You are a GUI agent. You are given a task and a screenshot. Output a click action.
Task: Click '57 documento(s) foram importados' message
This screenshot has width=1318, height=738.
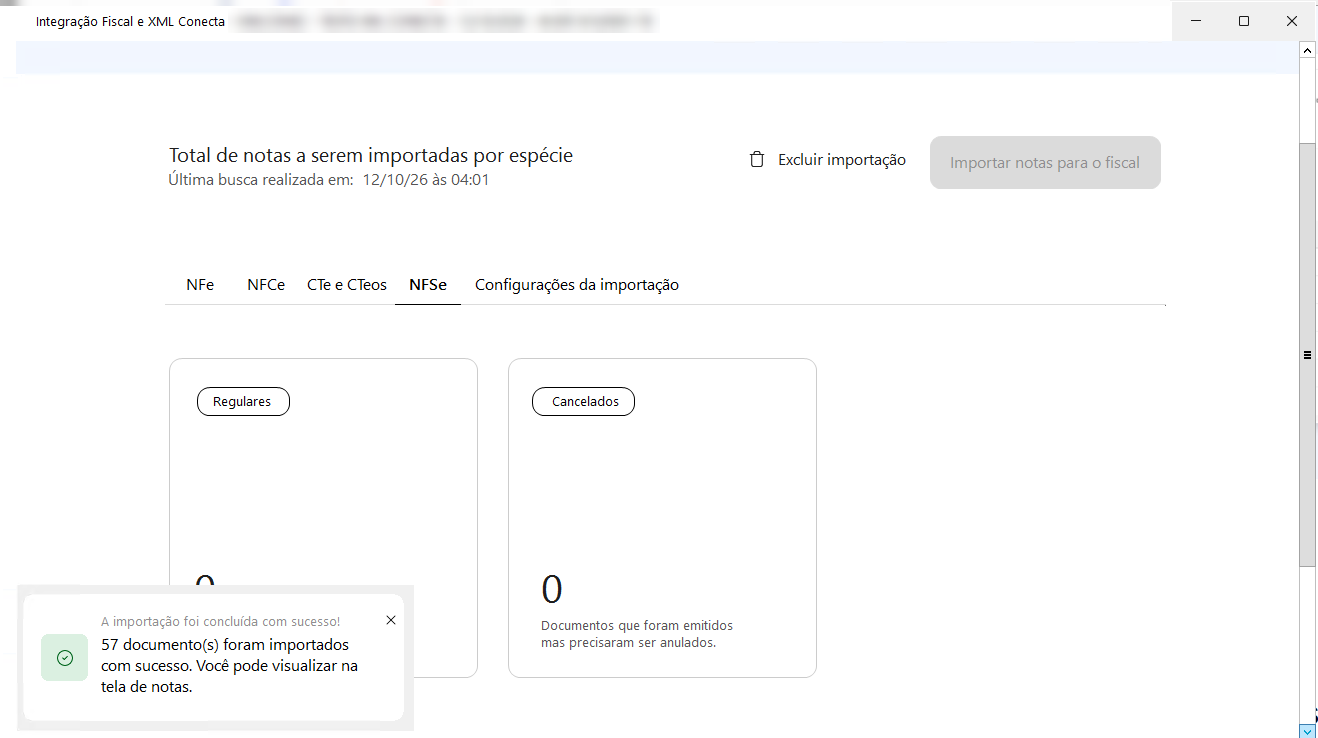point(230,665)
